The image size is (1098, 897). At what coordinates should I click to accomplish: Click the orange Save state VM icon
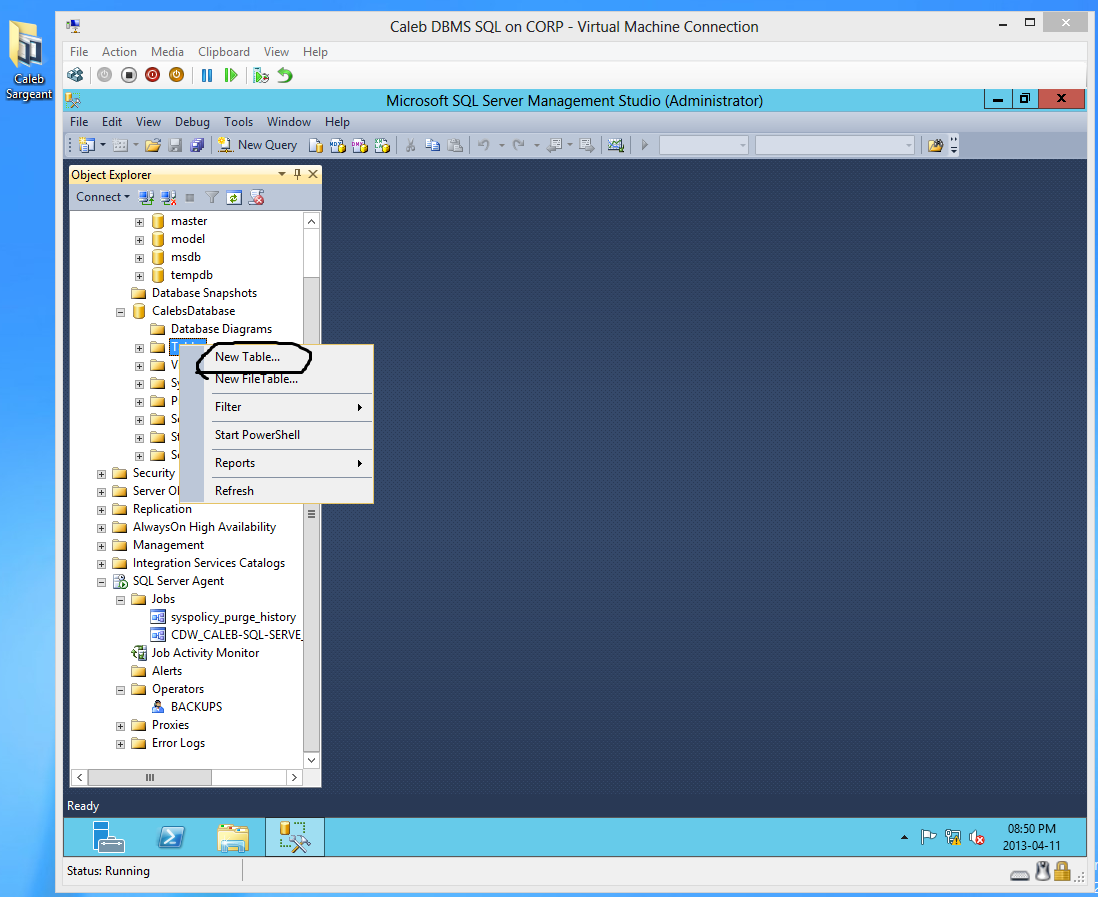pyautogui.click(x=176, y=75)
